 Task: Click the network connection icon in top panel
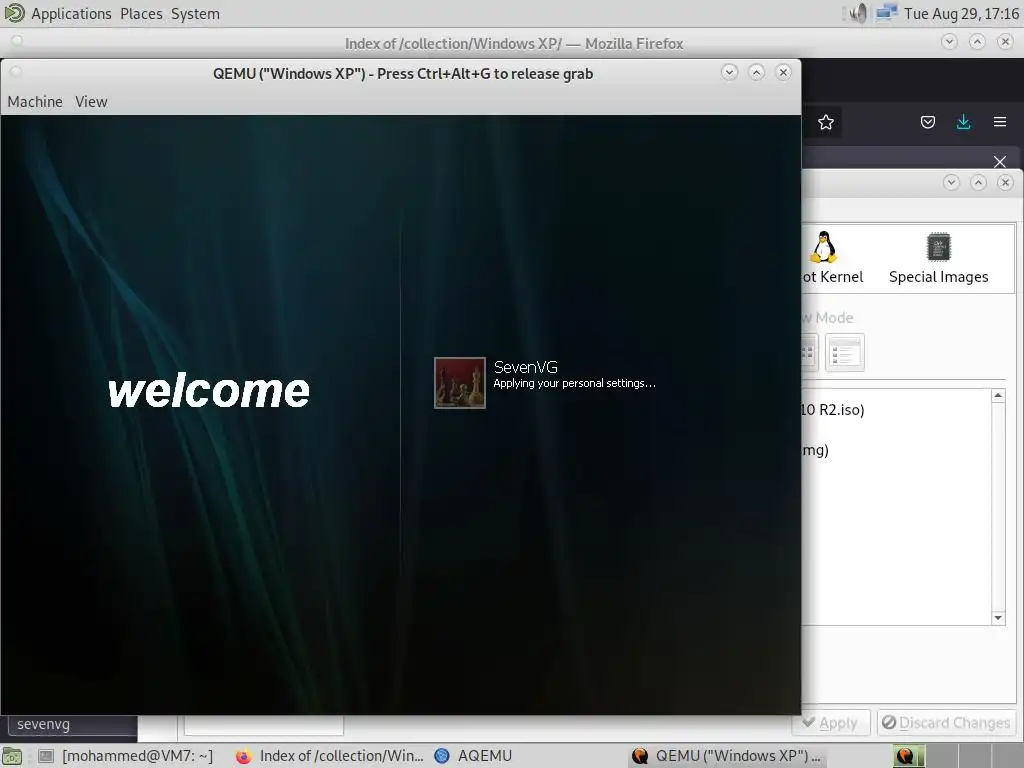[x=886, y=13]
